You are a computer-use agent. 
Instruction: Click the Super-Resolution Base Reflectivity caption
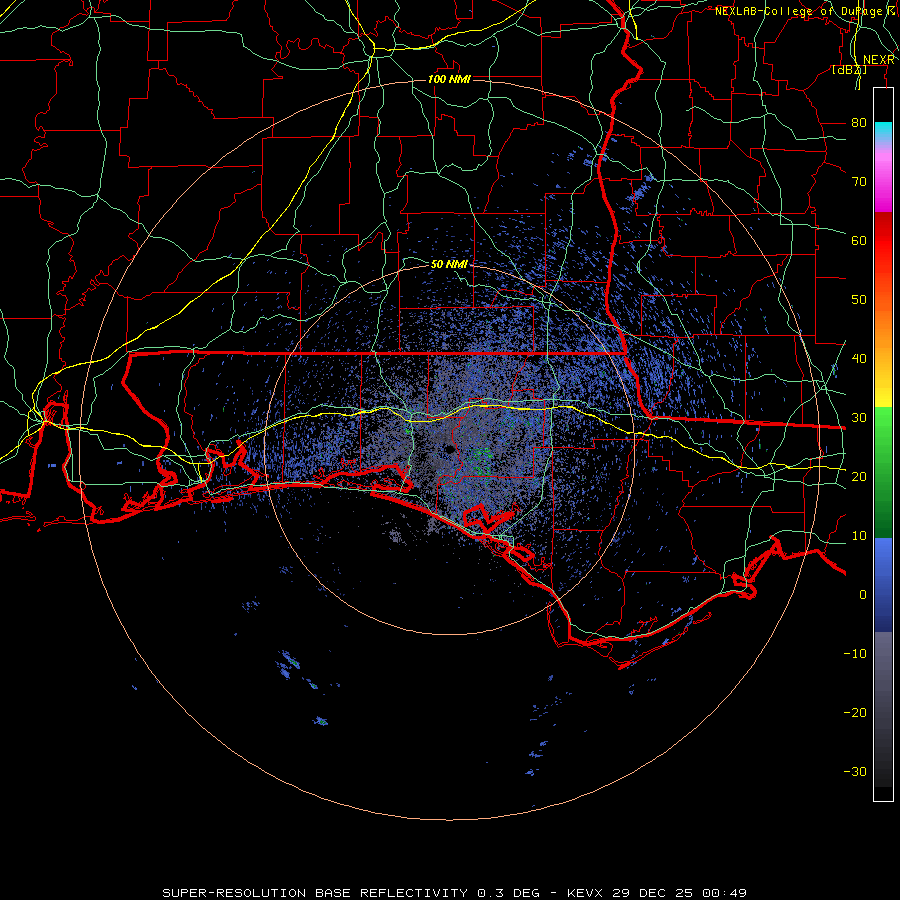click(455, 893)
